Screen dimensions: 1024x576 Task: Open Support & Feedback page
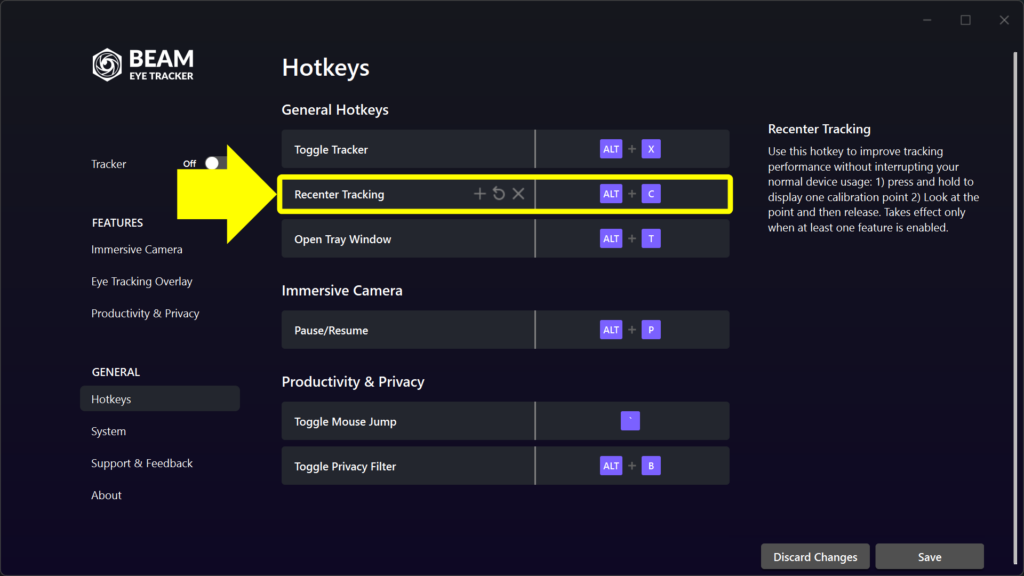click(x=142, y=463)
